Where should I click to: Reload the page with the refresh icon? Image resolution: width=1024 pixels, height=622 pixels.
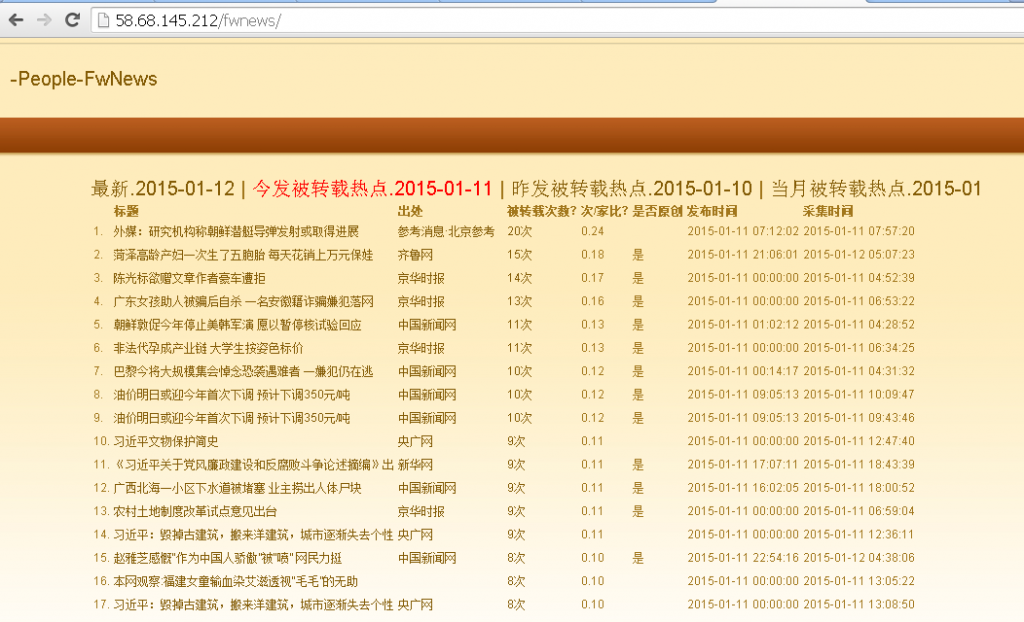point(72,20)
